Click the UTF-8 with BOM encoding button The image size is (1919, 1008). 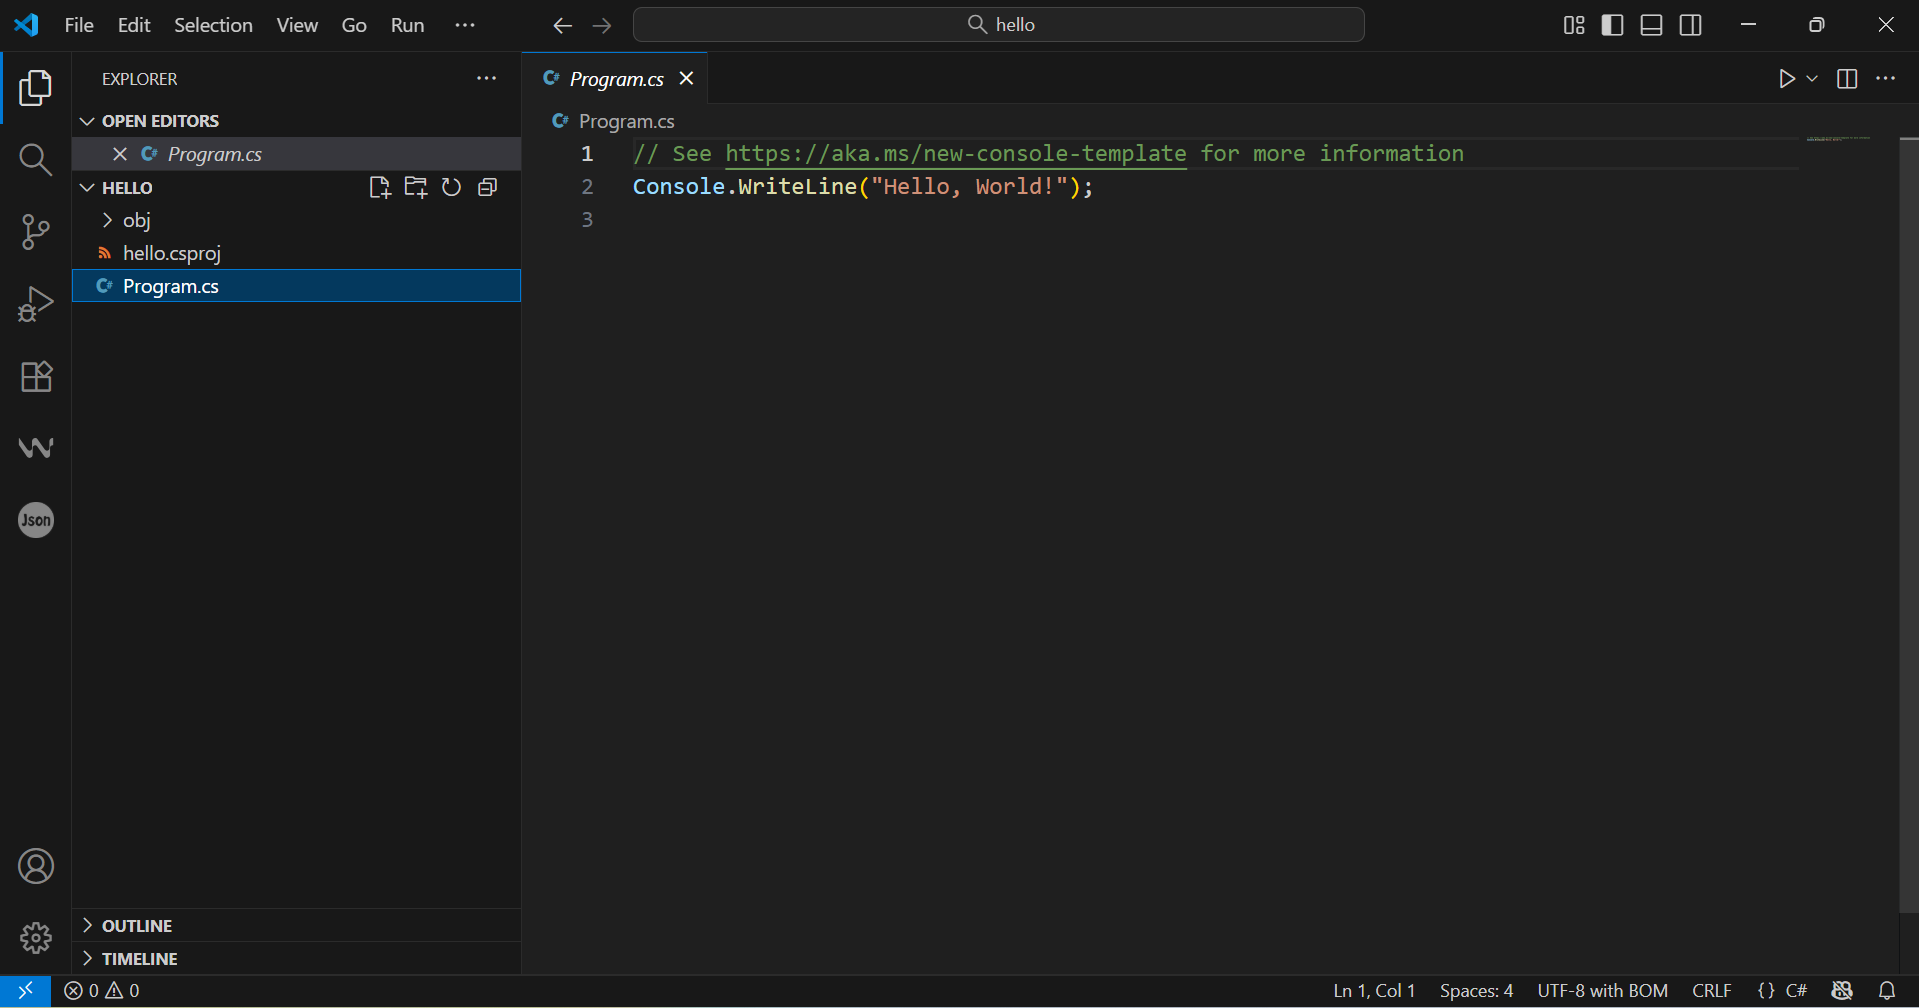point(1602,991)
